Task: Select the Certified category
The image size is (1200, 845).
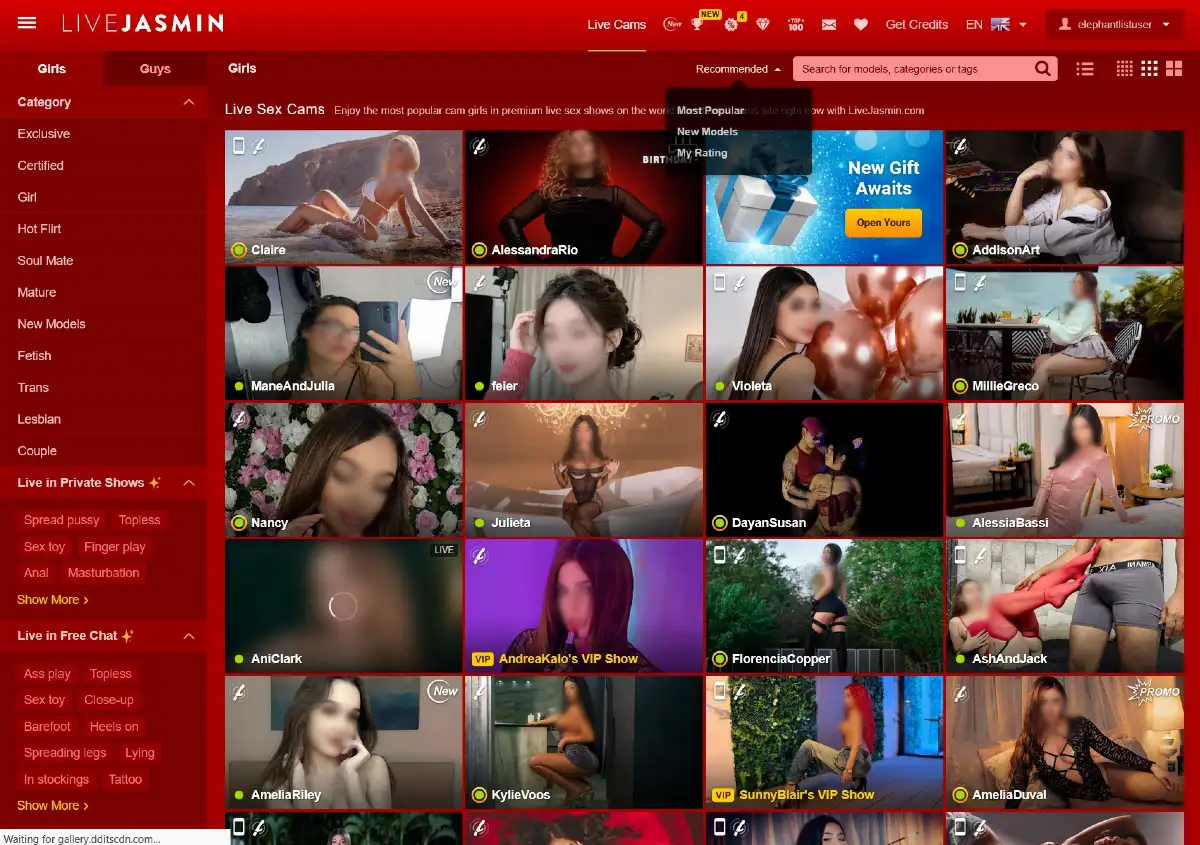Action: [x=41, y=166]
